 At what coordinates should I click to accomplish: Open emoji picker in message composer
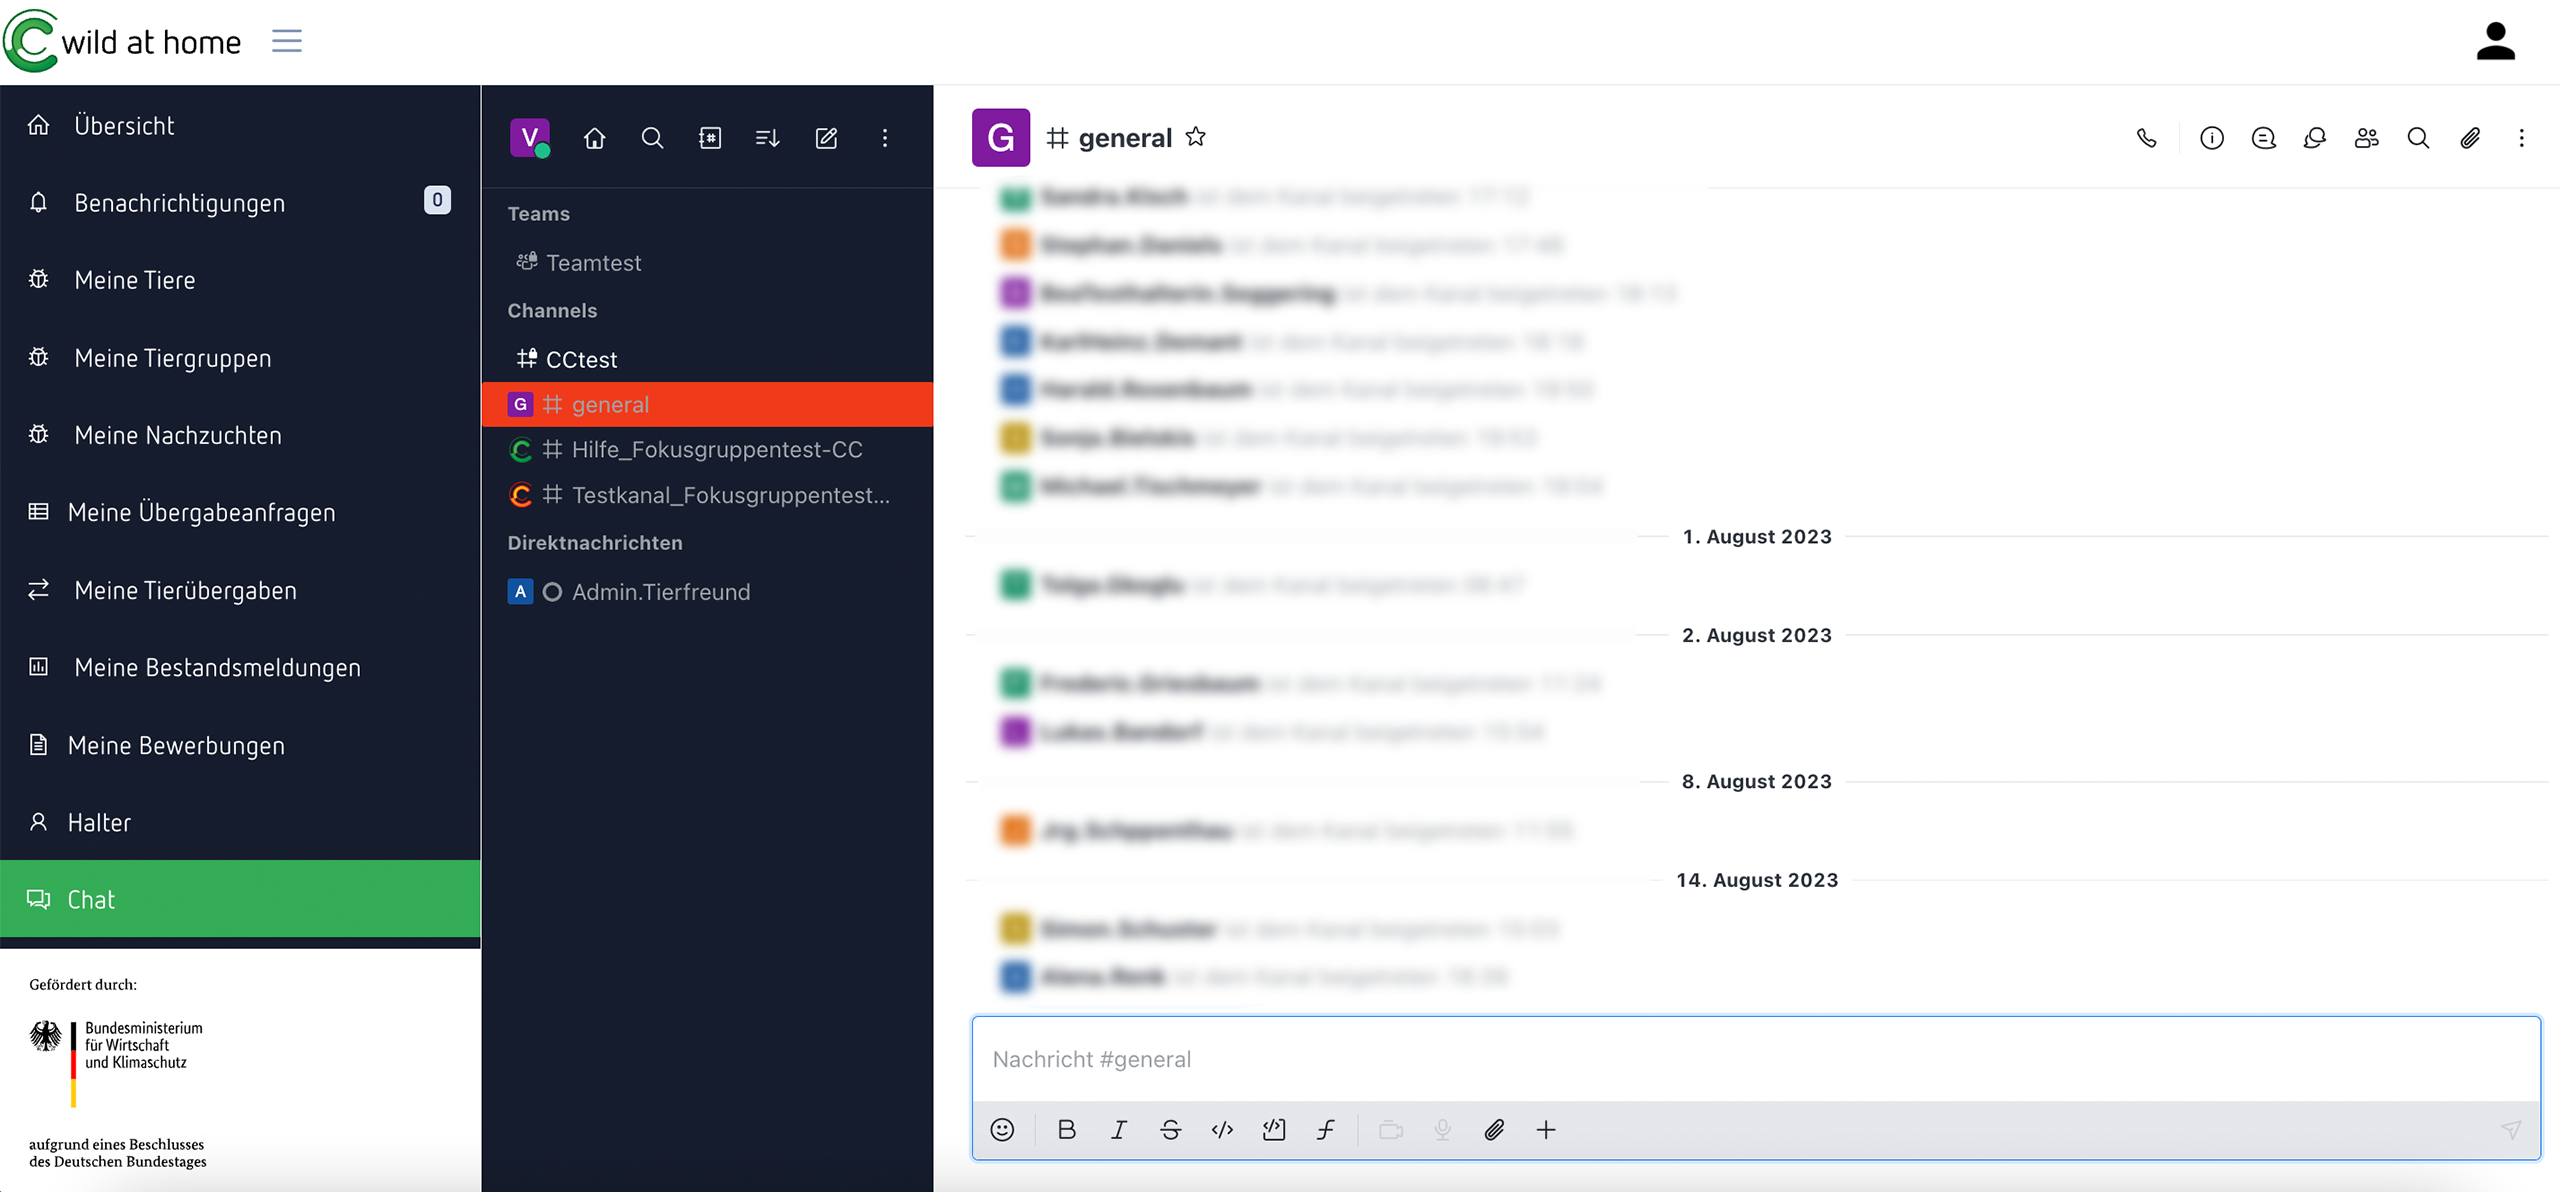(x=1002, y=1130)
